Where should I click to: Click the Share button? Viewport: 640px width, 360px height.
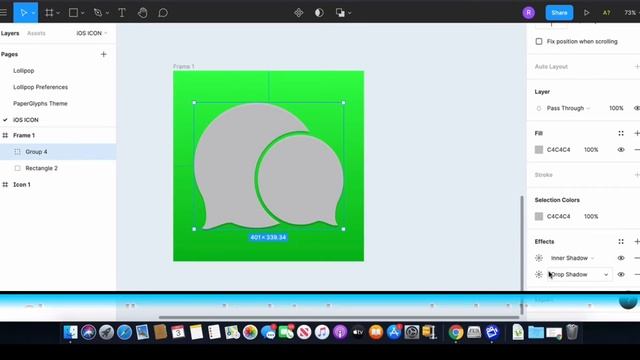(x=559, y=13)
